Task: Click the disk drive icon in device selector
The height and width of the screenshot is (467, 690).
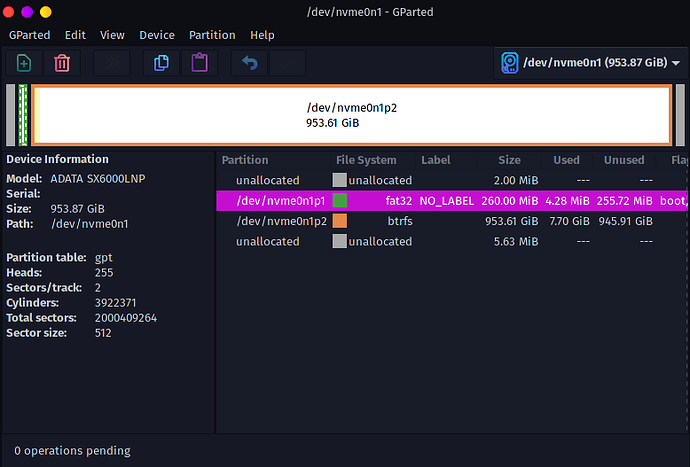Action: [509, 63]
